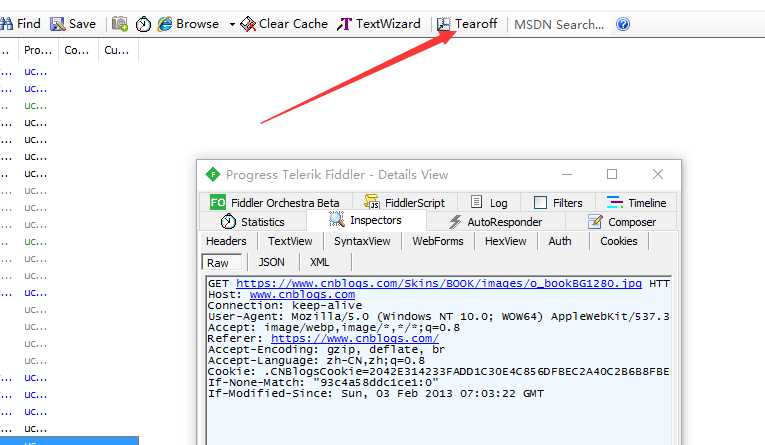Select the Auth inspector tab
The width and height of the screenshot is (765, 445).
coord(560,241)
